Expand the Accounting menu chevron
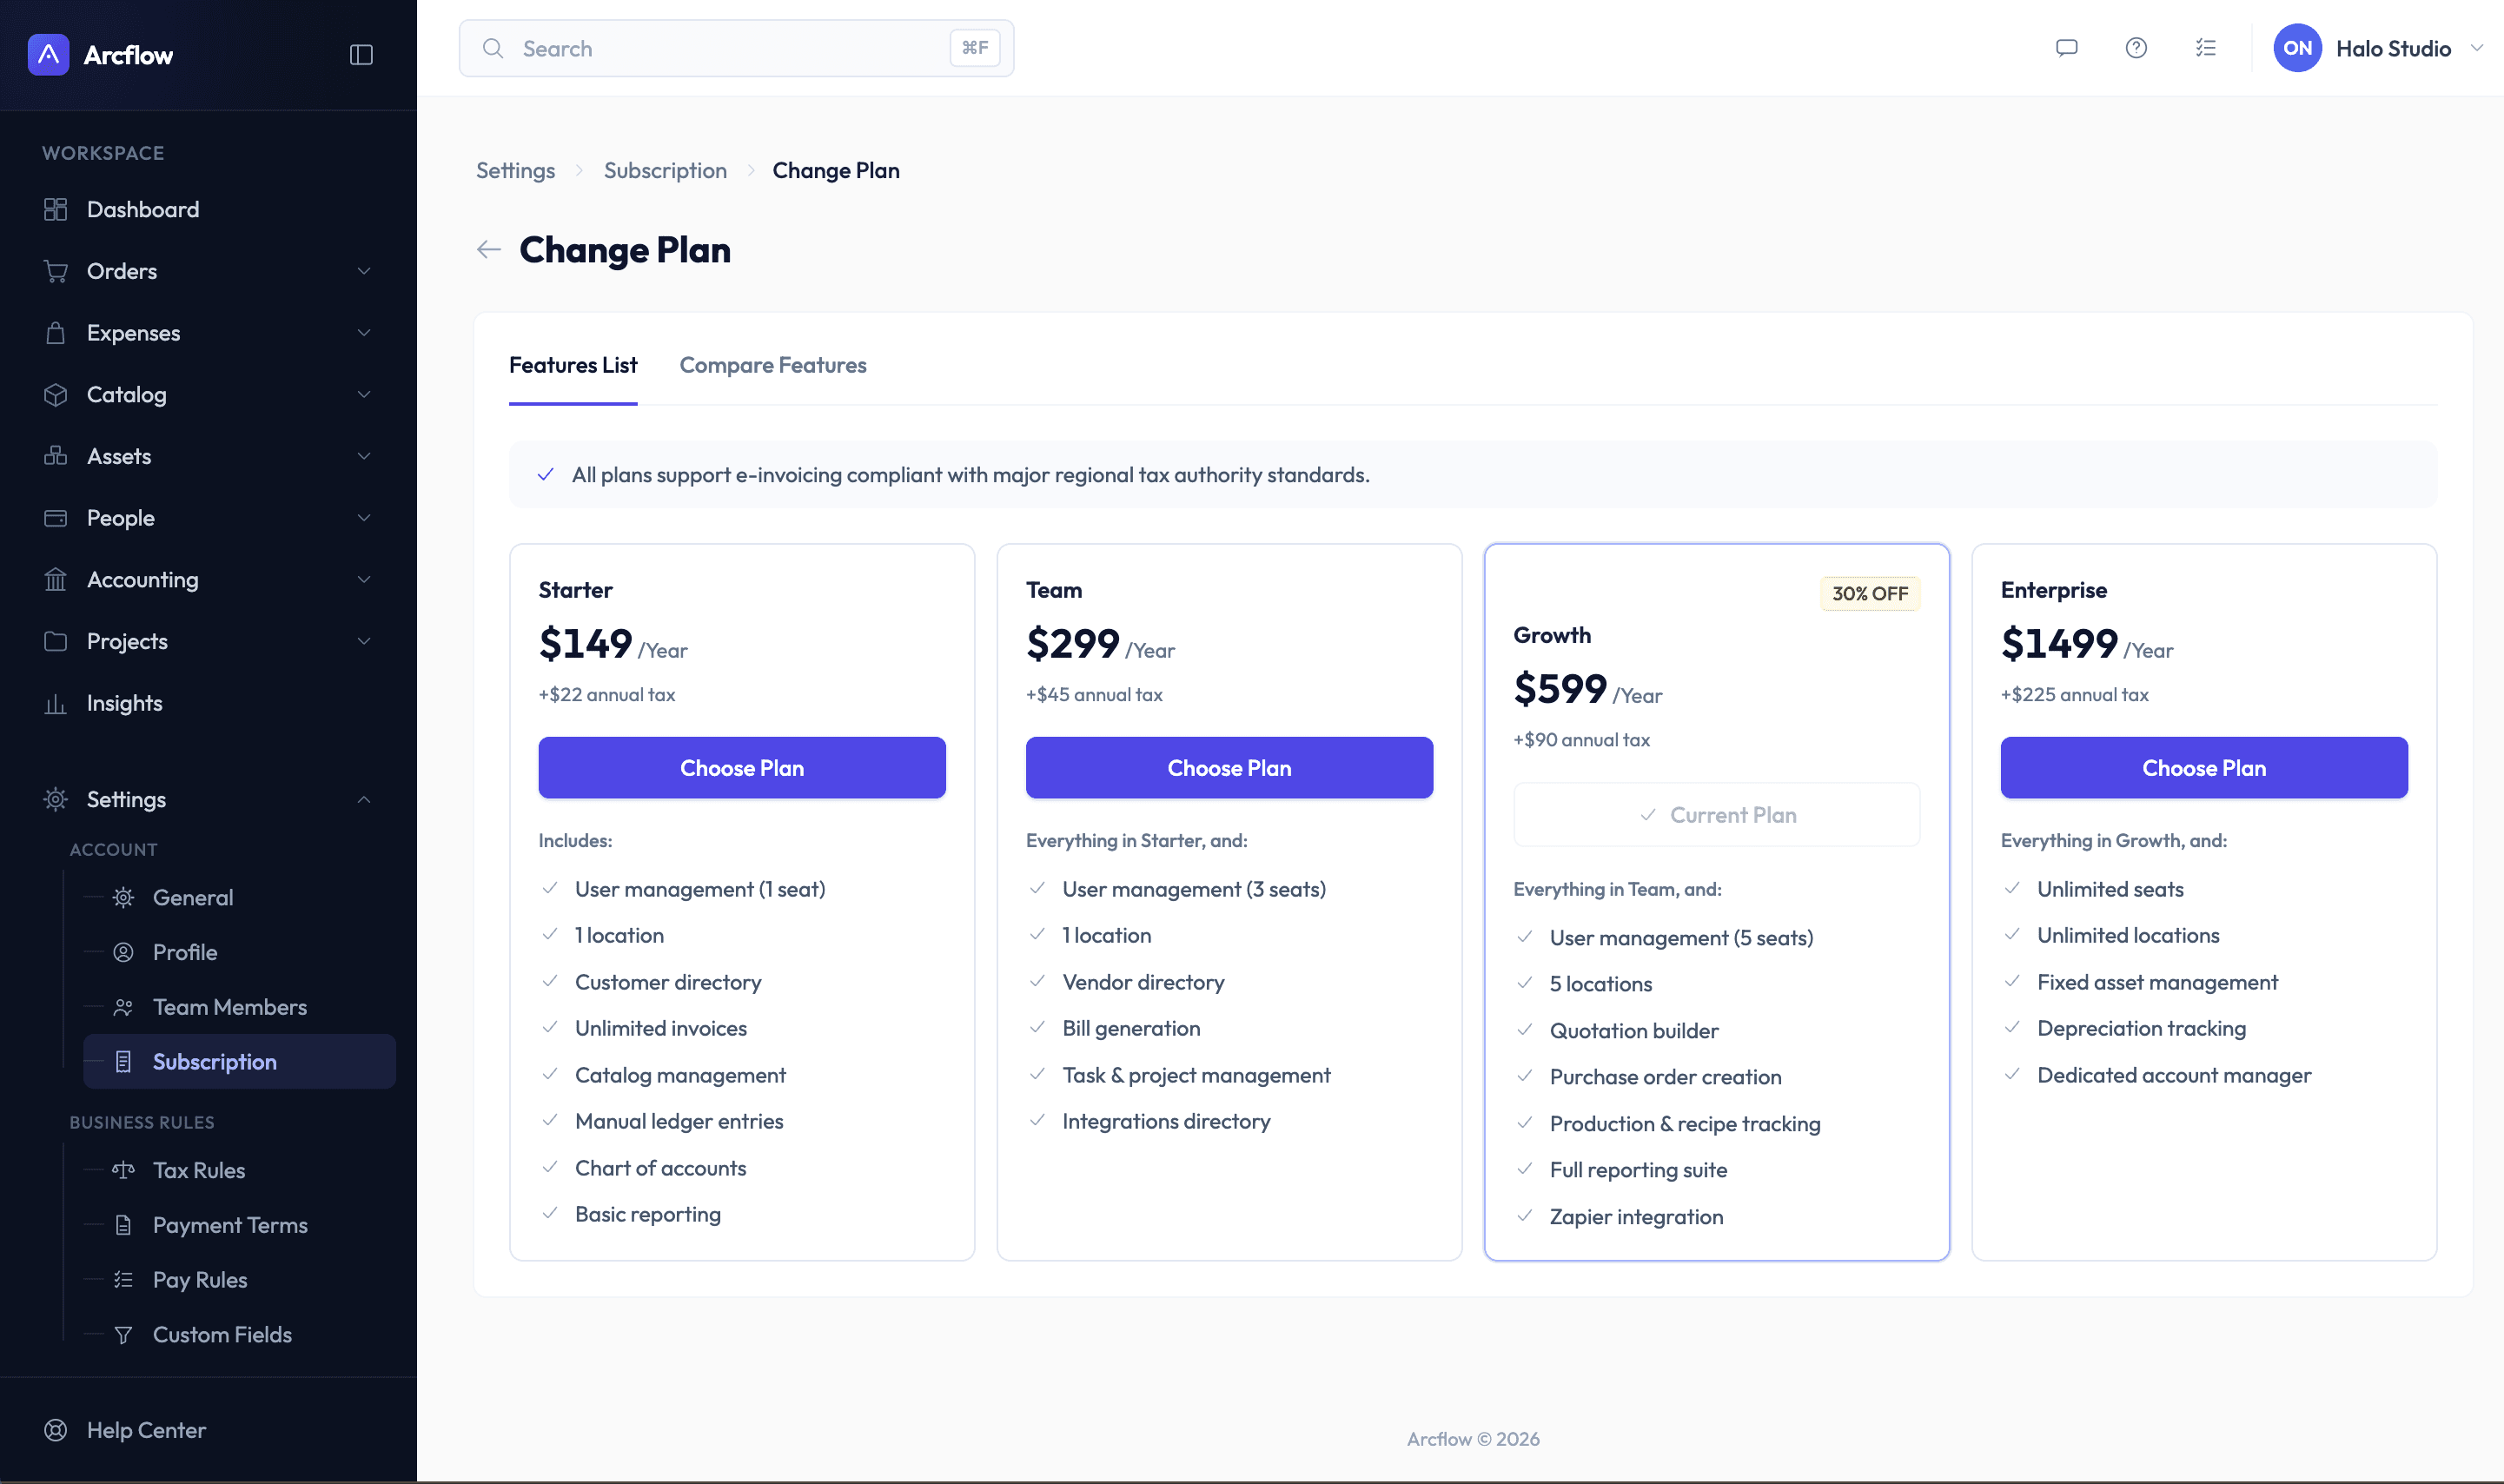Screen dimensions: 2504x1484 click(364, 580)
